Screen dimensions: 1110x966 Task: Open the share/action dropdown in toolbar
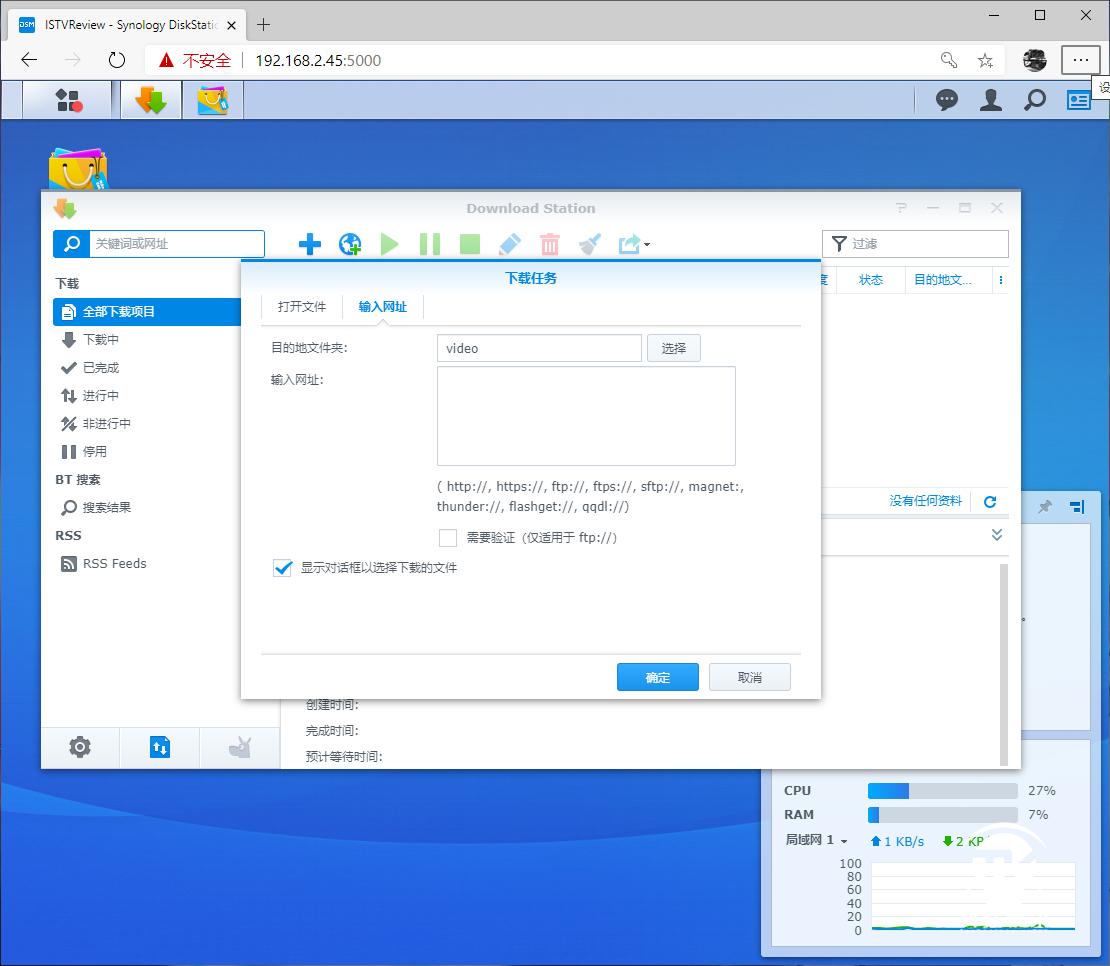point(634,244)
